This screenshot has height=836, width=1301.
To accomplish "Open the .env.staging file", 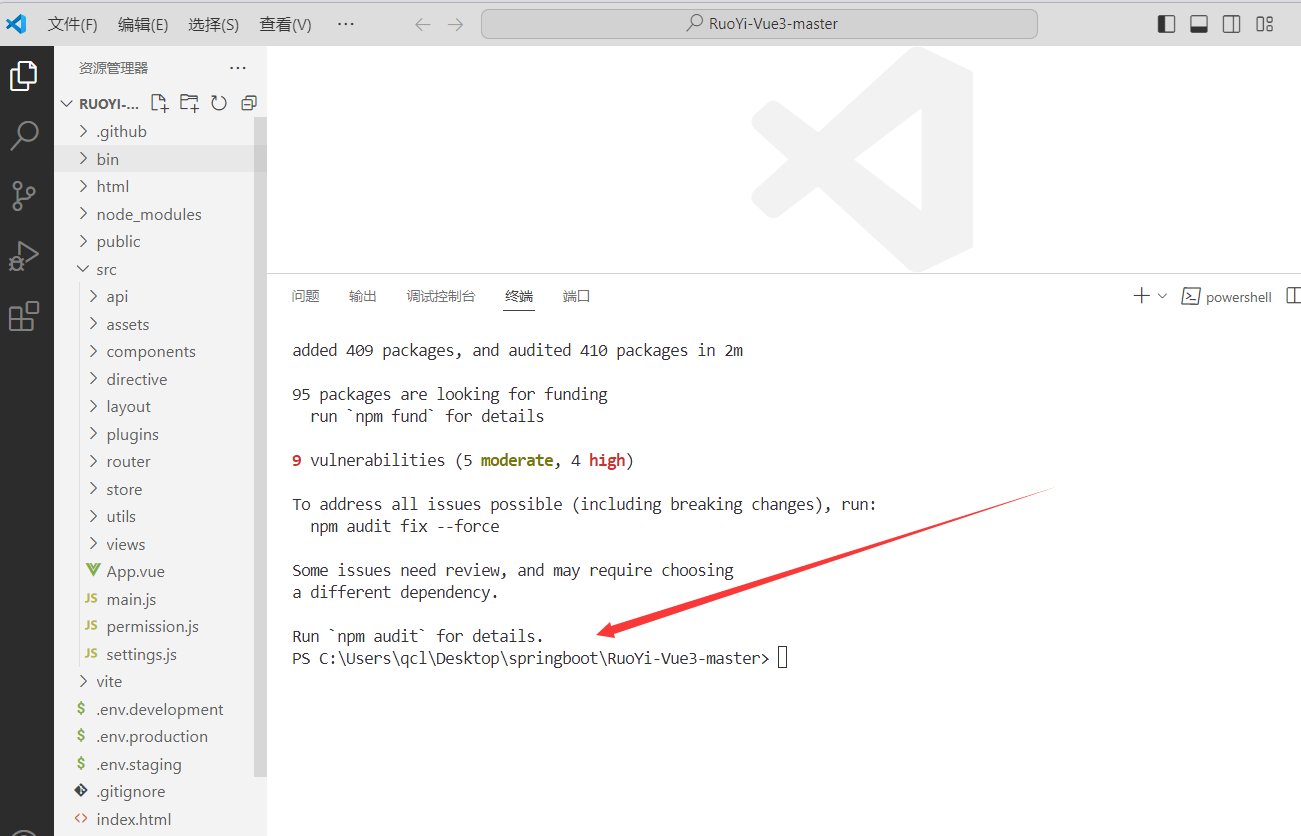I will (160, 764).
